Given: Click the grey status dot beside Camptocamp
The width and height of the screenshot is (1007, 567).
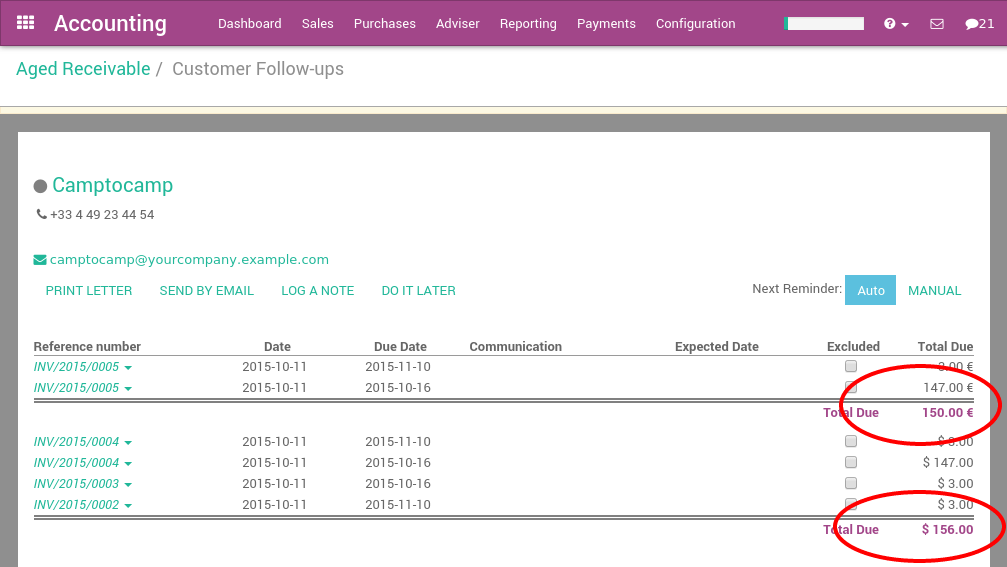Looking at the screenshot, I should tap(40, 186).
